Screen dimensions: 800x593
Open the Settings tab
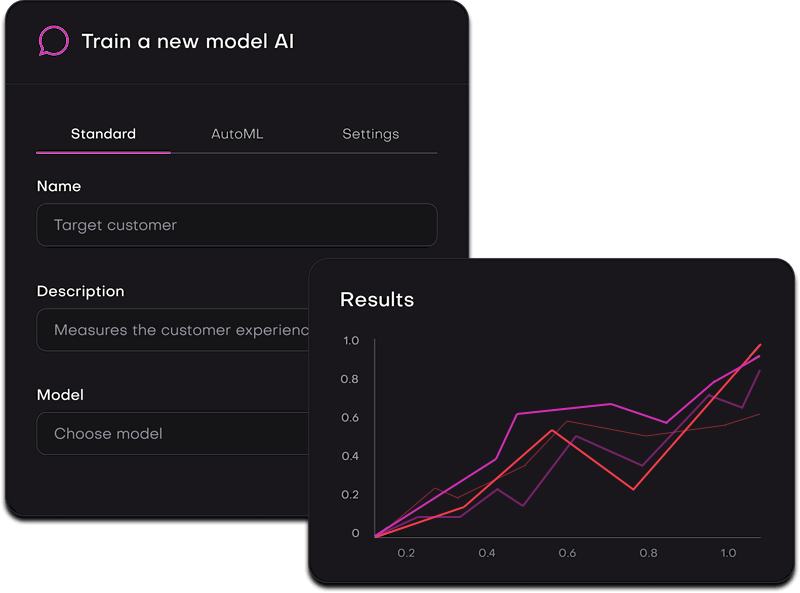[x=370, y=133]
